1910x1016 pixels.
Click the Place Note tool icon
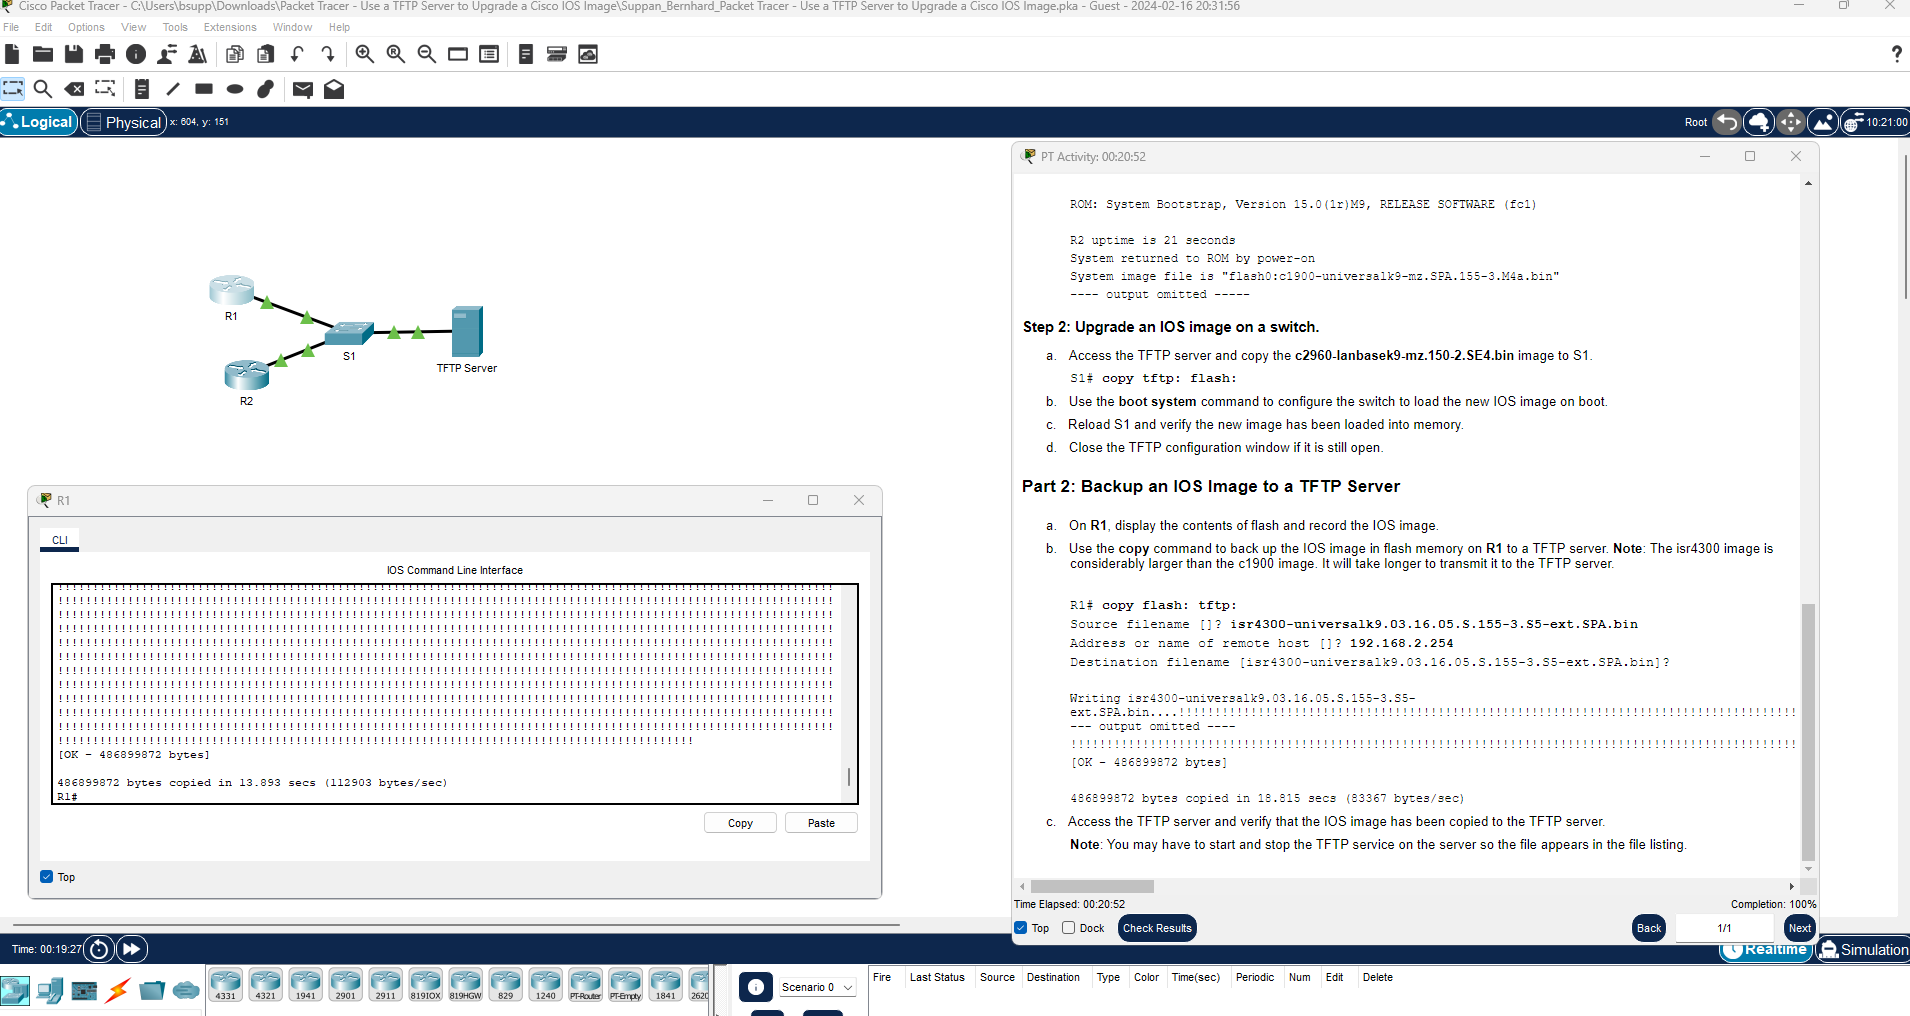142,89
